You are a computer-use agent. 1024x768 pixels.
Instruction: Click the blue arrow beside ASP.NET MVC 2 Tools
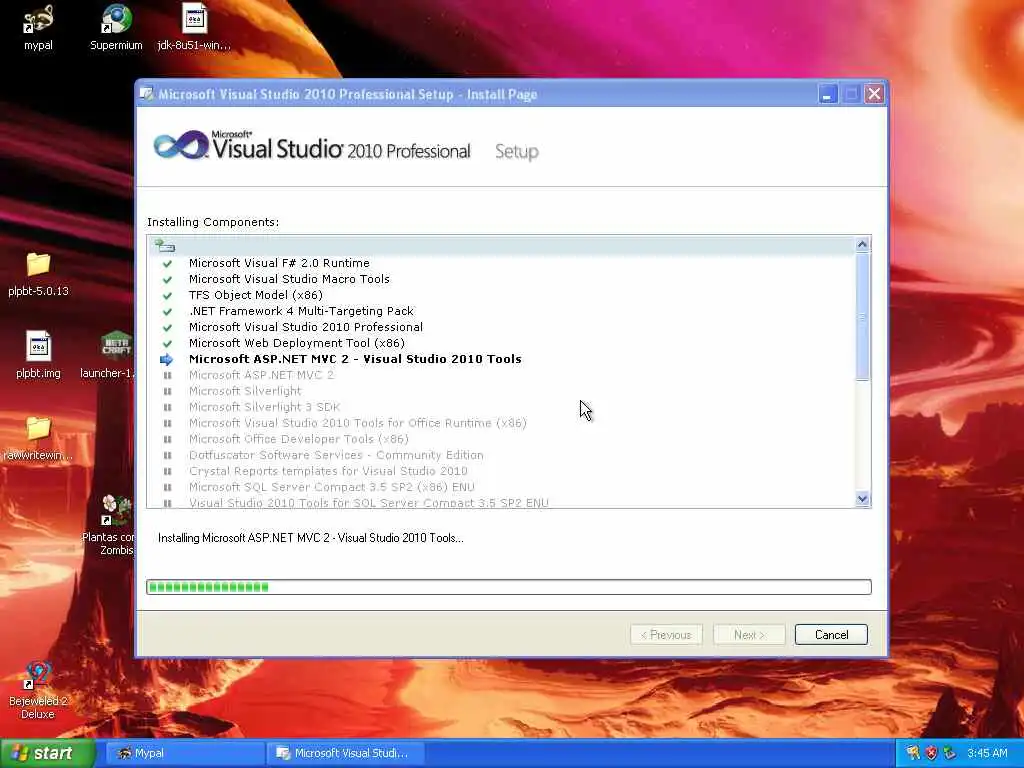coord(167,359)
